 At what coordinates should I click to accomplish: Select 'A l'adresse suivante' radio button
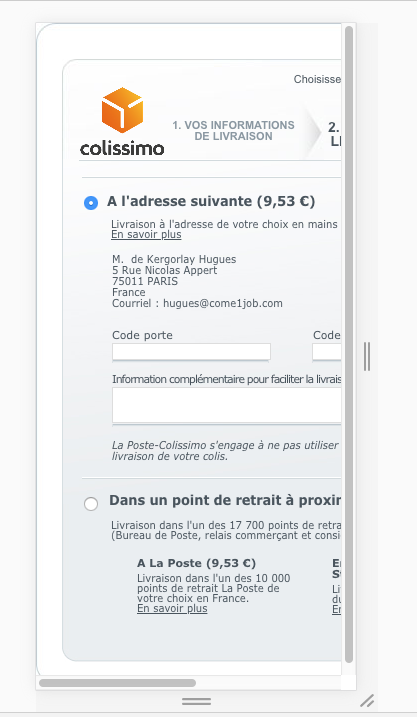point(91,203)
